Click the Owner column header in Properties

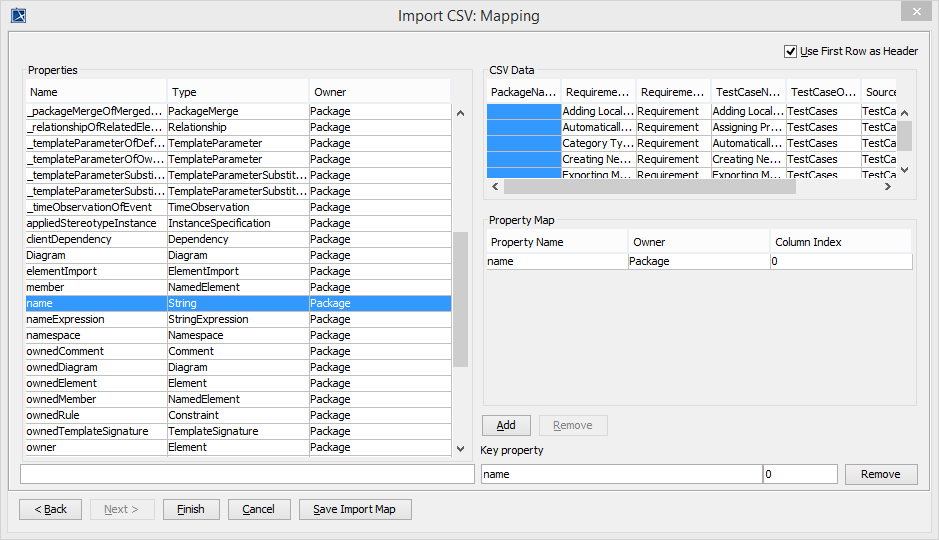pyautogui.click(x=379, y=92)
